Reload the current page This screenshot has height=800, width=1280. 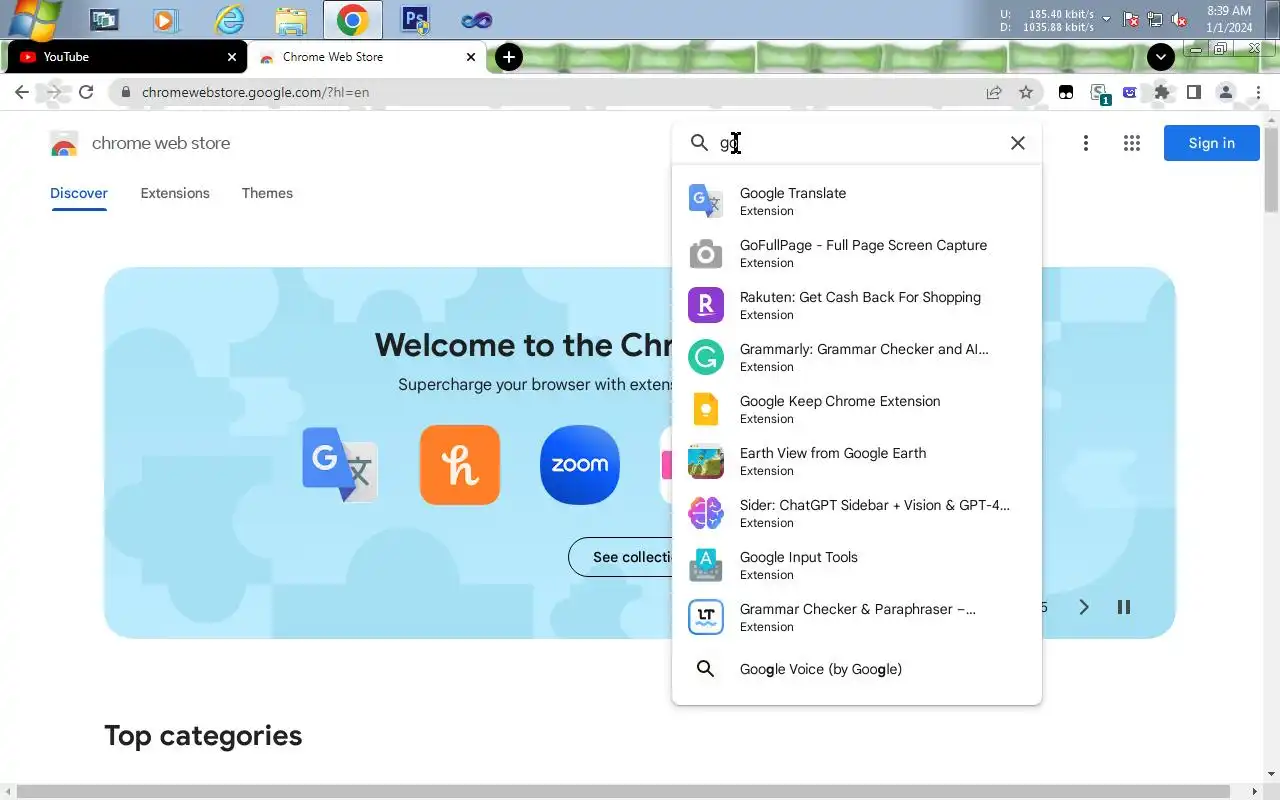tap(86, 92)
